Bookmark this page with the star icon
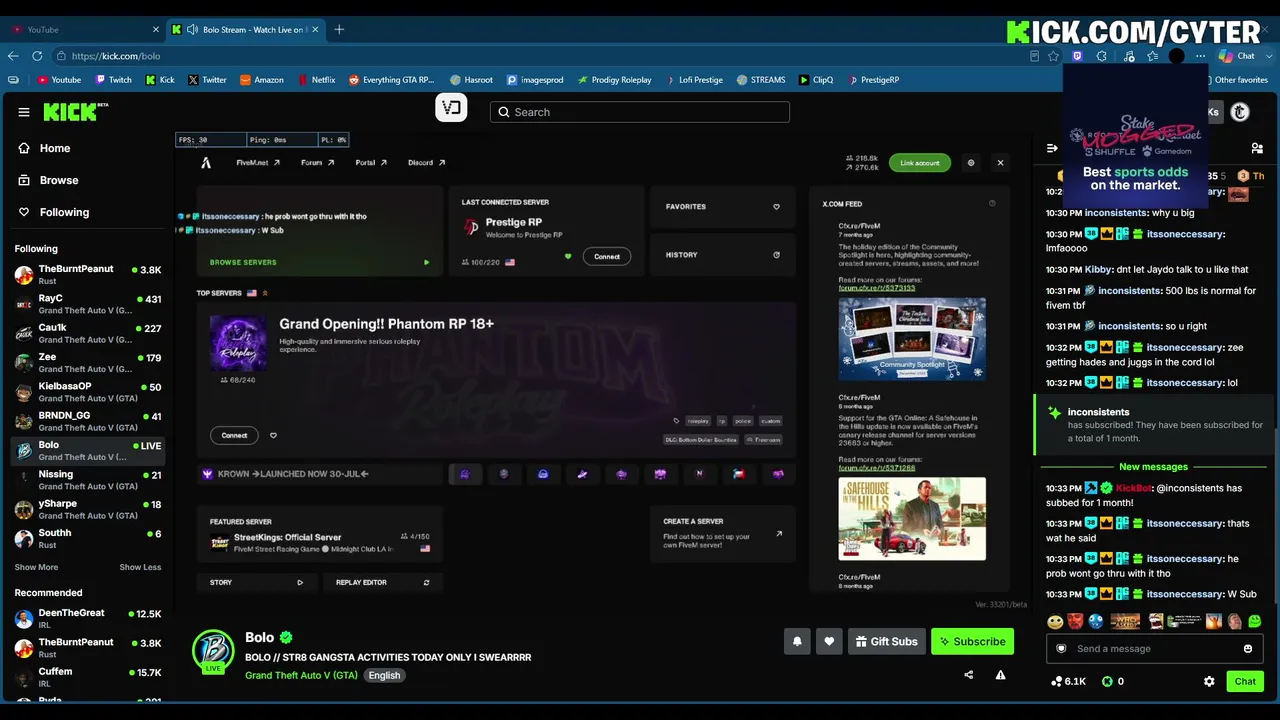Image resolution: width=1280 pixels, height=720 pixels. click(1053, 56)
